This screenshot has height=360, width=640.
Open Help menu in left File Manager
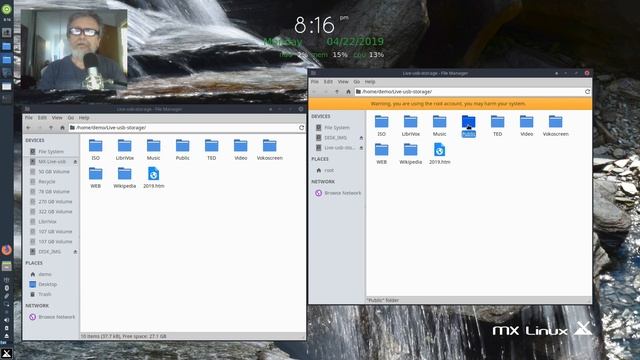point(84,118)
